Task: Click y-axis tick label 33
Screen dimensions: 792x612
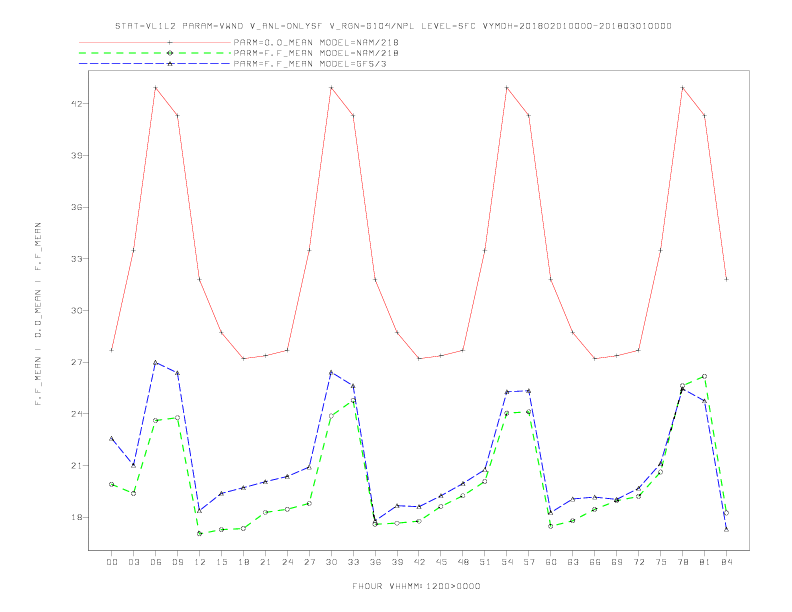Action: [x=77, y=259]
